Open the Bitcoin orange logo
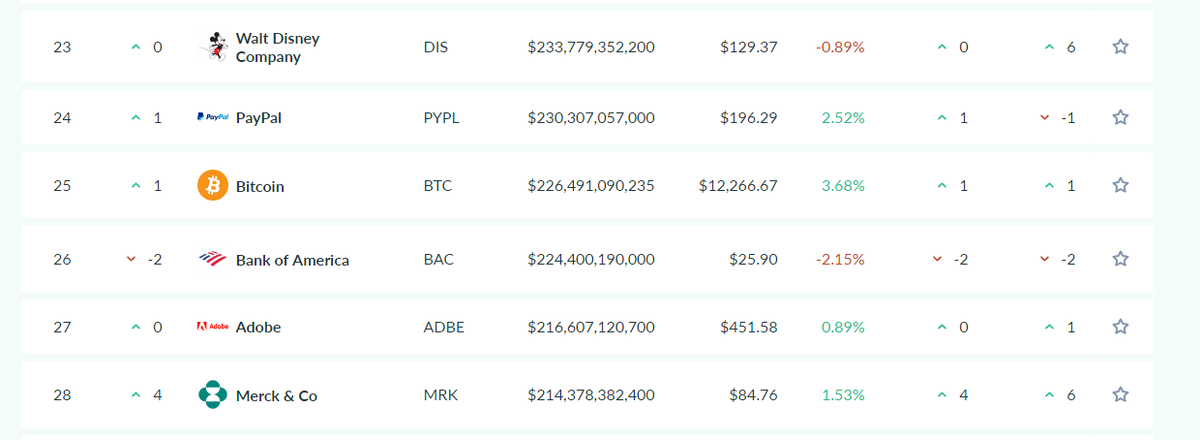Image resolution: width=1200 pixels, height=440 pixels. [x=213, y=186]
